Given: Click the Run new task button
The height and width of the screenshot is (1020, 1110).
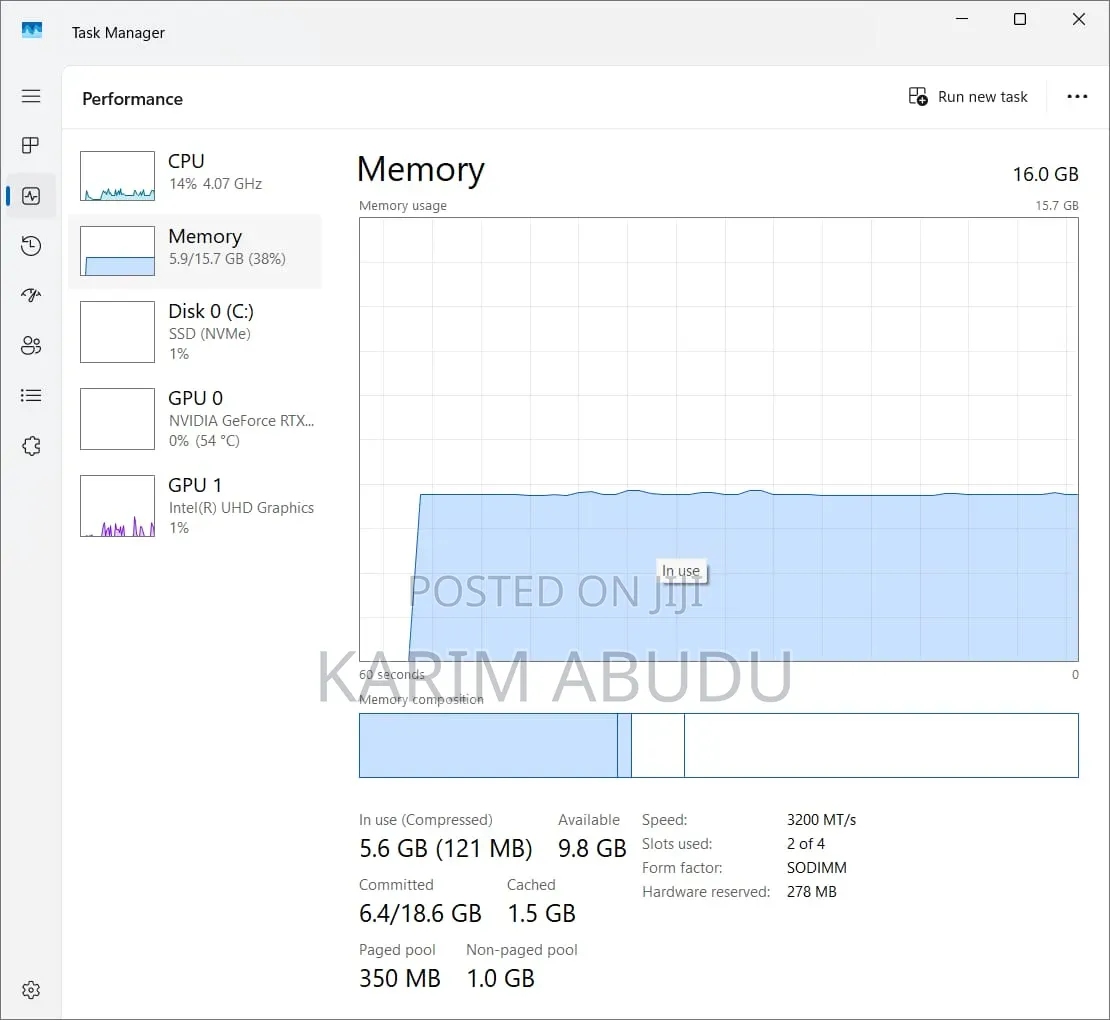Looking at the screenshot, I should [968, 97].
